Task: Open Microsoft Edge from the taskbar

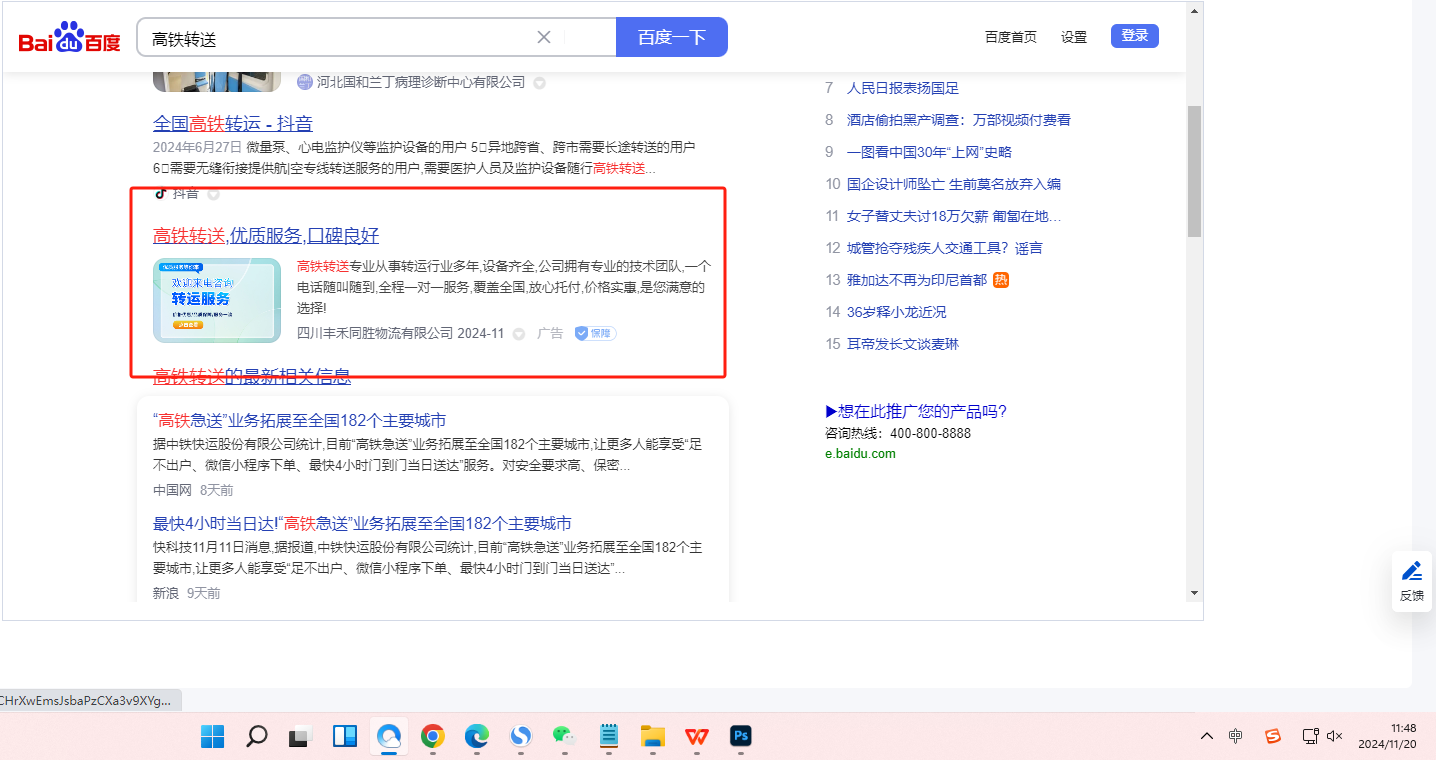Action: click(x=477, y=737)
